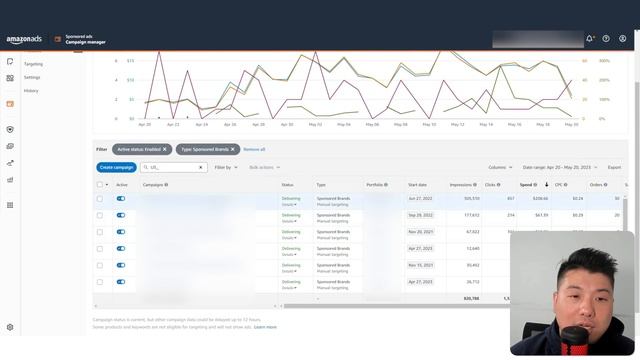Screen dimensions: 640x360
Task: Open the account profile icon
Action: [622, 38]
